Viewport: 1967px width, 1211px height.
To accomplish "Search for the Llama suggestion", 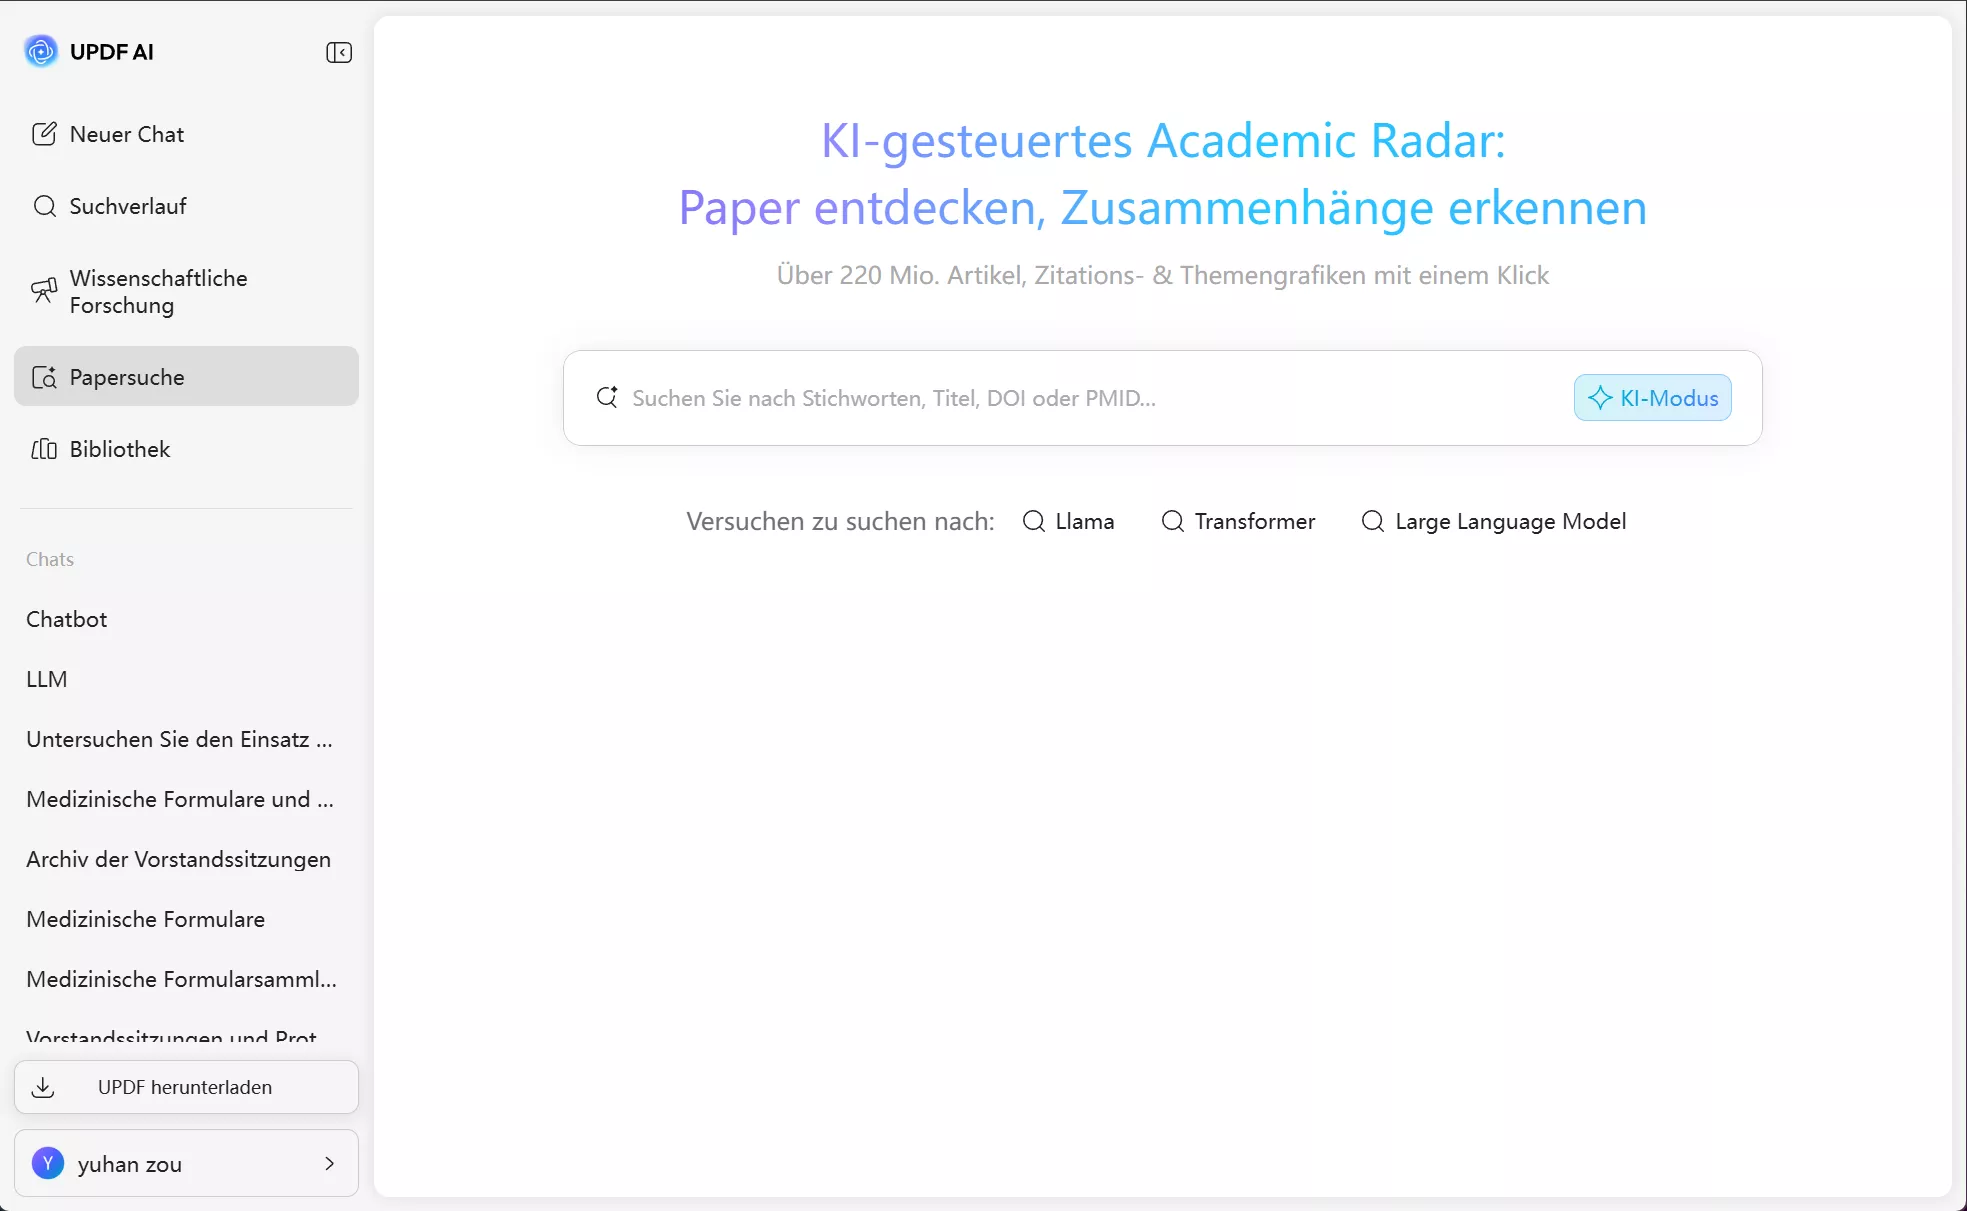I will (1069, 521).
